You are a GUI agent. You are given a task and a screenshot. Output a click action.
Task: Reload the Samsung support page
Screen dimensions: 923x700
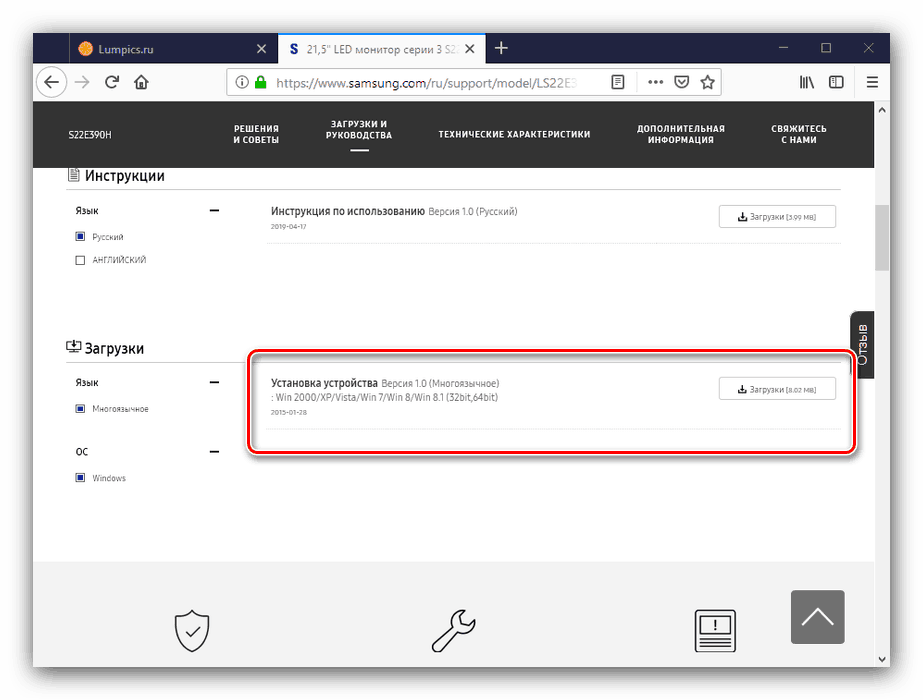click(x=112, y=82)
